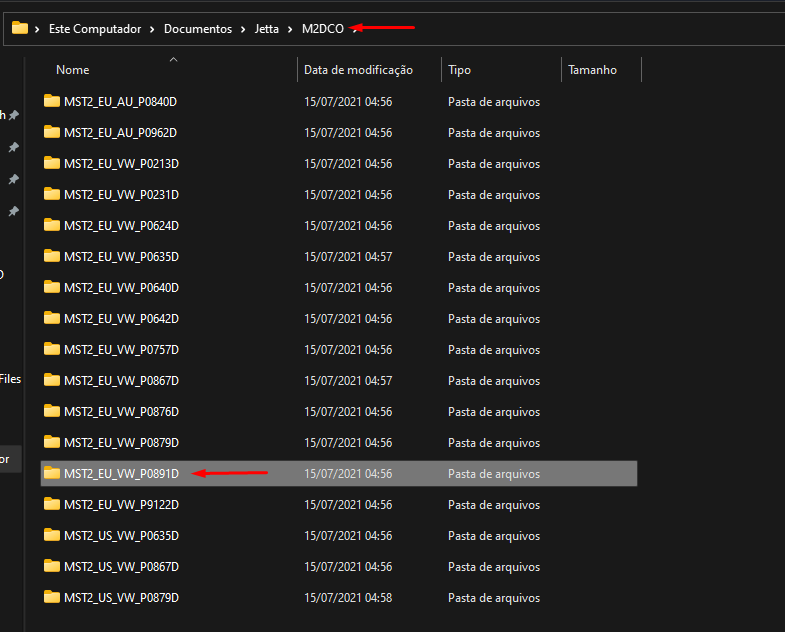Click the folder icon of MST2_EU_VW_P9122D

tap(52, 504)
